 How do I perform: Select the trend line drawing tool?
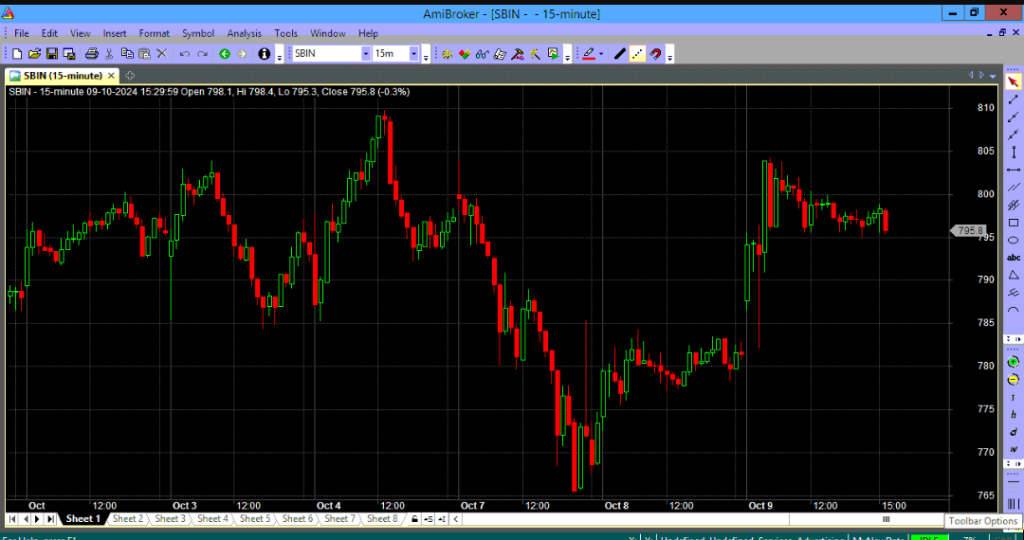tap(1013, 100)
